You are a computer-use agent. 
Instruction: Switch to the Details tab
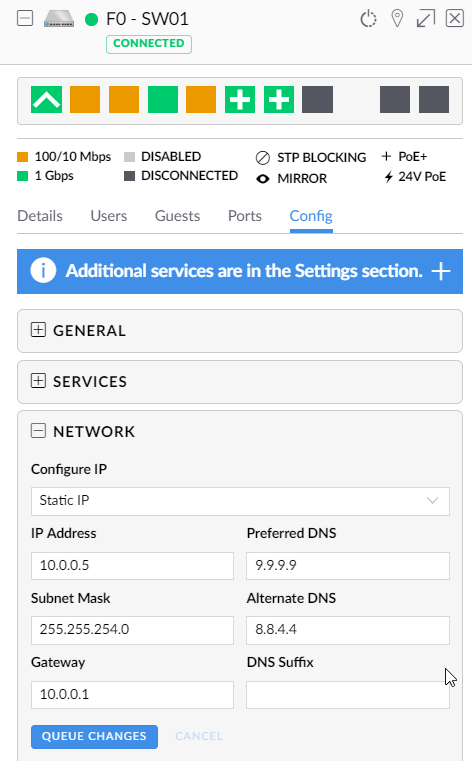[40, 216]
